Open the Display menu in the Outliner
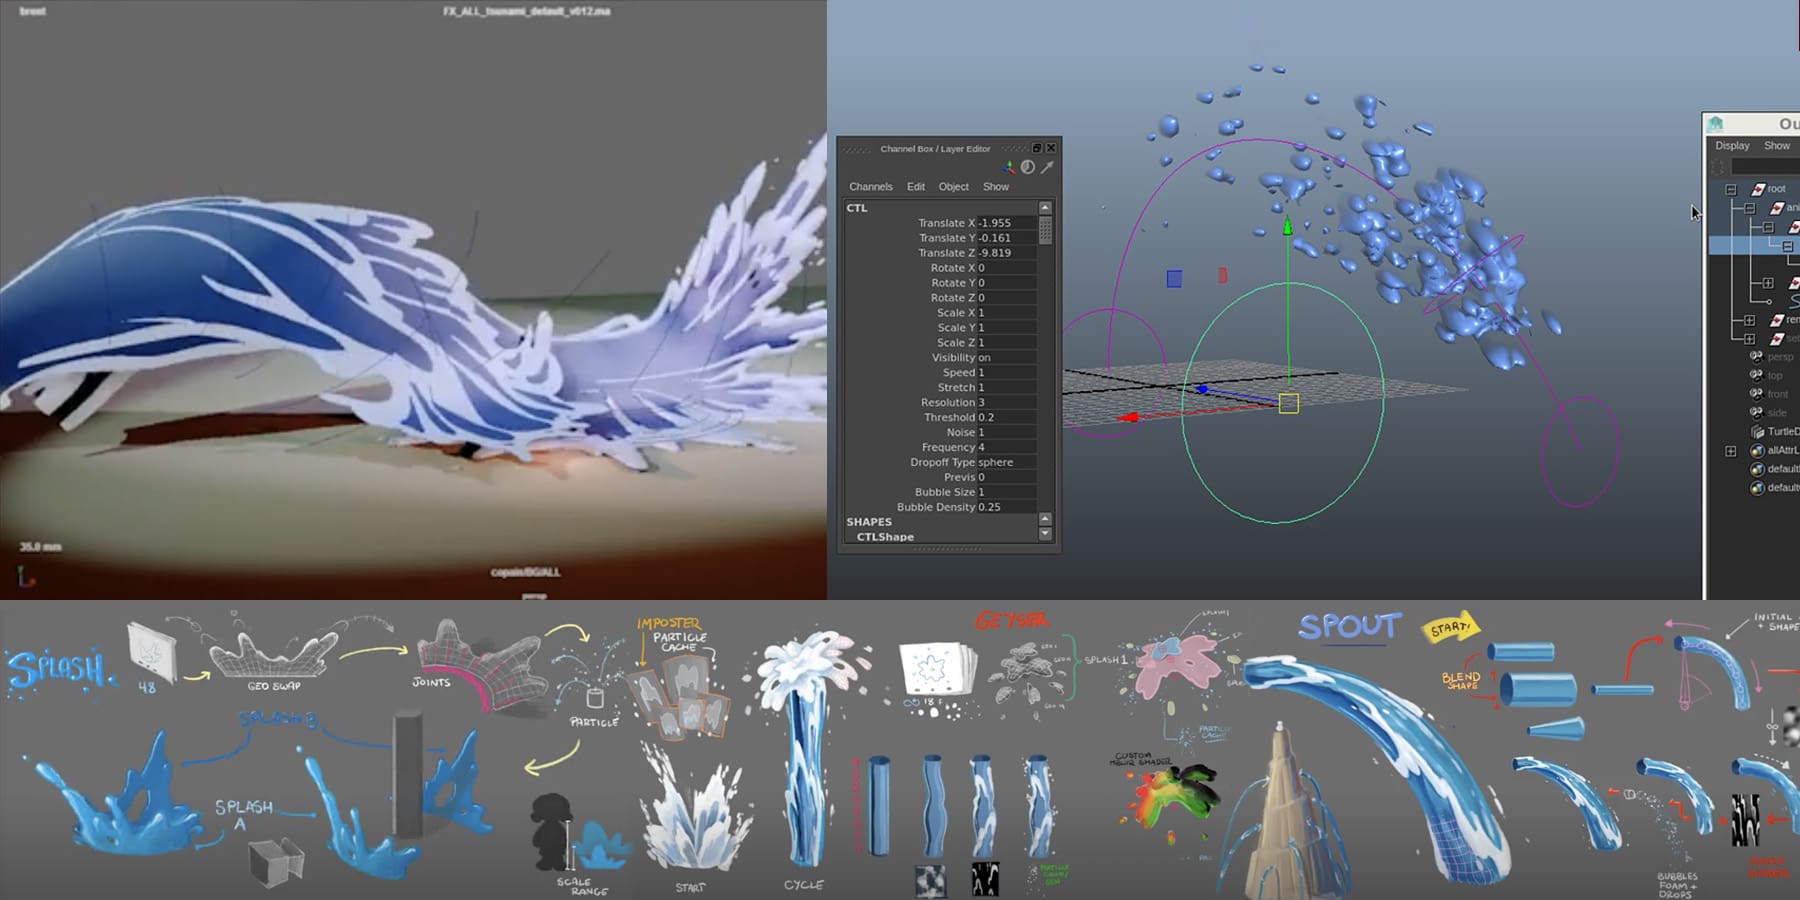 [x=1732, y=146]
